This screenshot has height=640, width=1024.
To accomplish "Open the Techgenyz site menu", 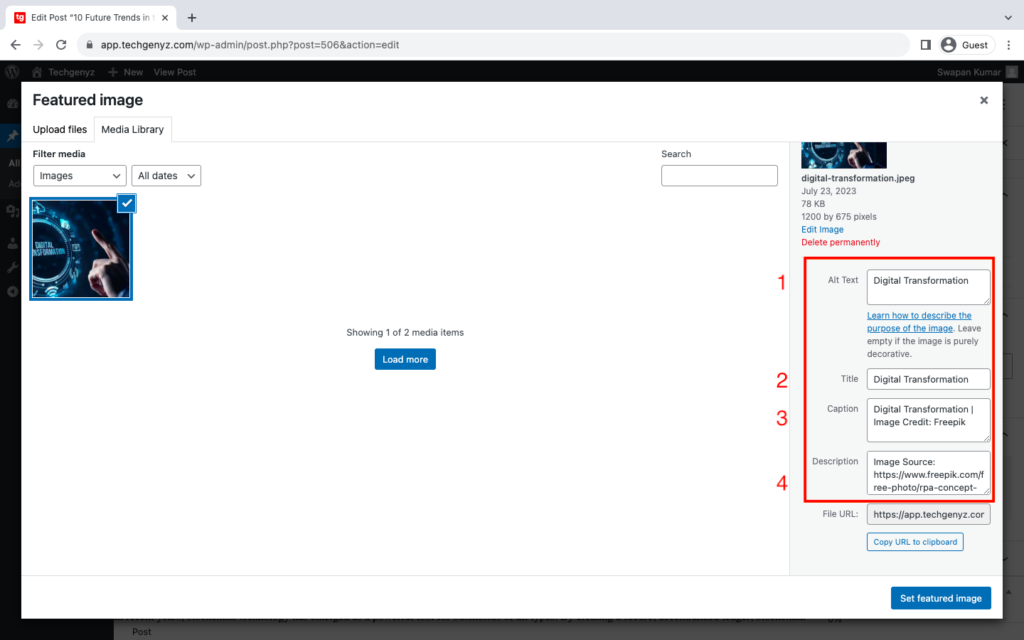I will (x=63, y=72).
